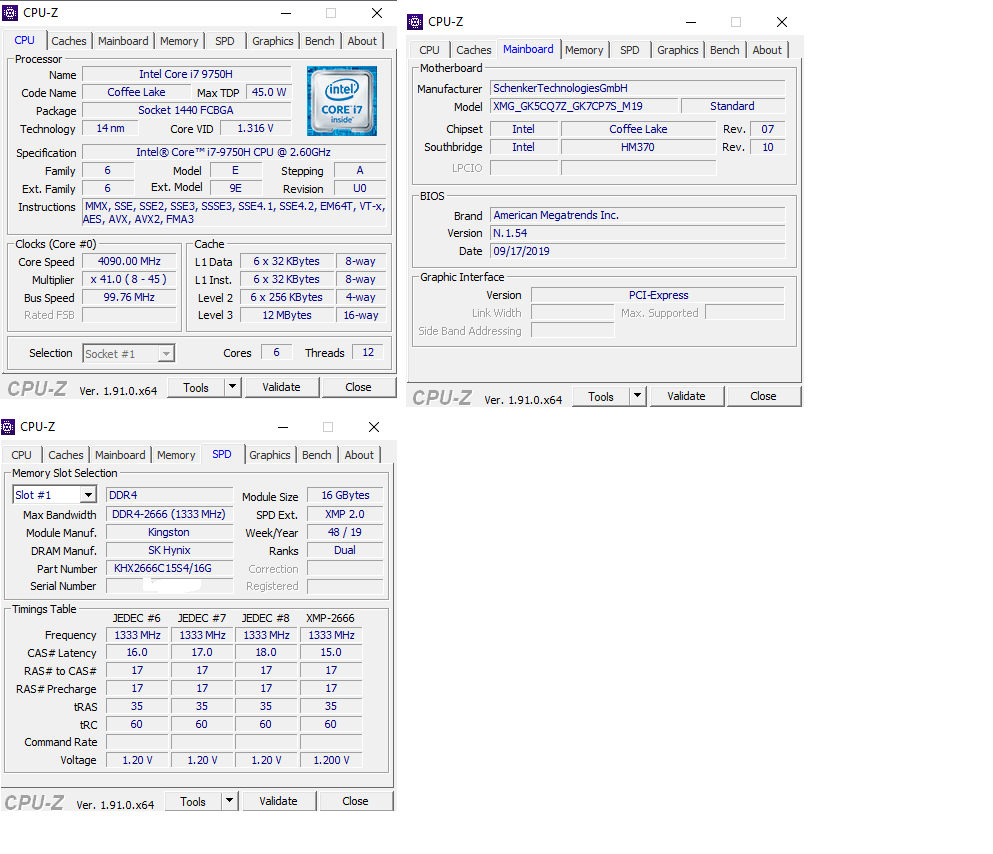Click Level 3 cache value '12 MBytes'
The height and width of the screenshot is (854, 993).
pos(287,315)
